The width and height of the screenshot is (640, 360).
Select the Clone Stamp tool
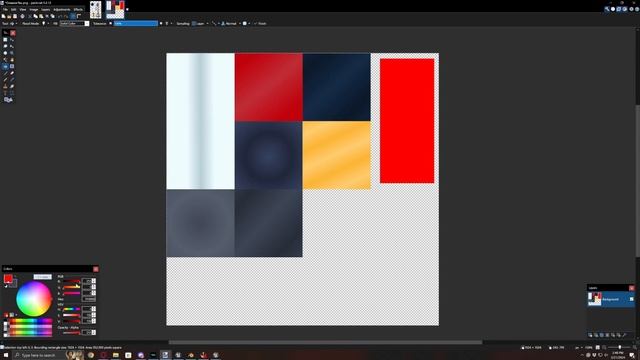[5, 86]
